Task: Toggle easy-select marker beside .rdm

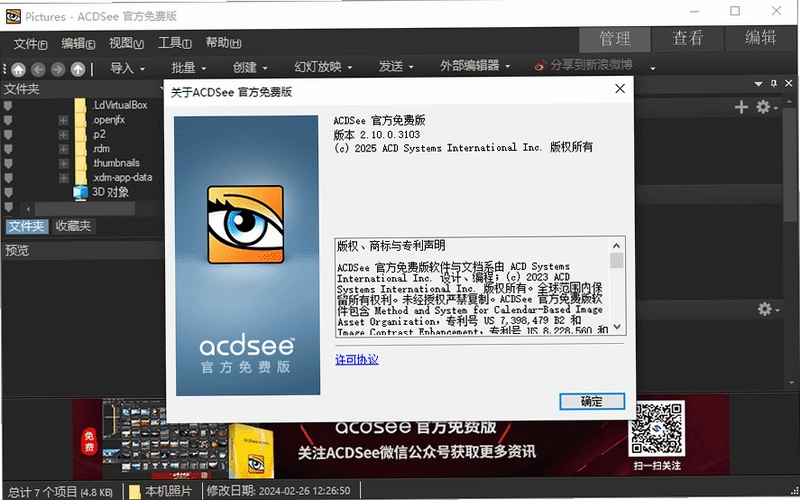Action: [x=8, y=149]
